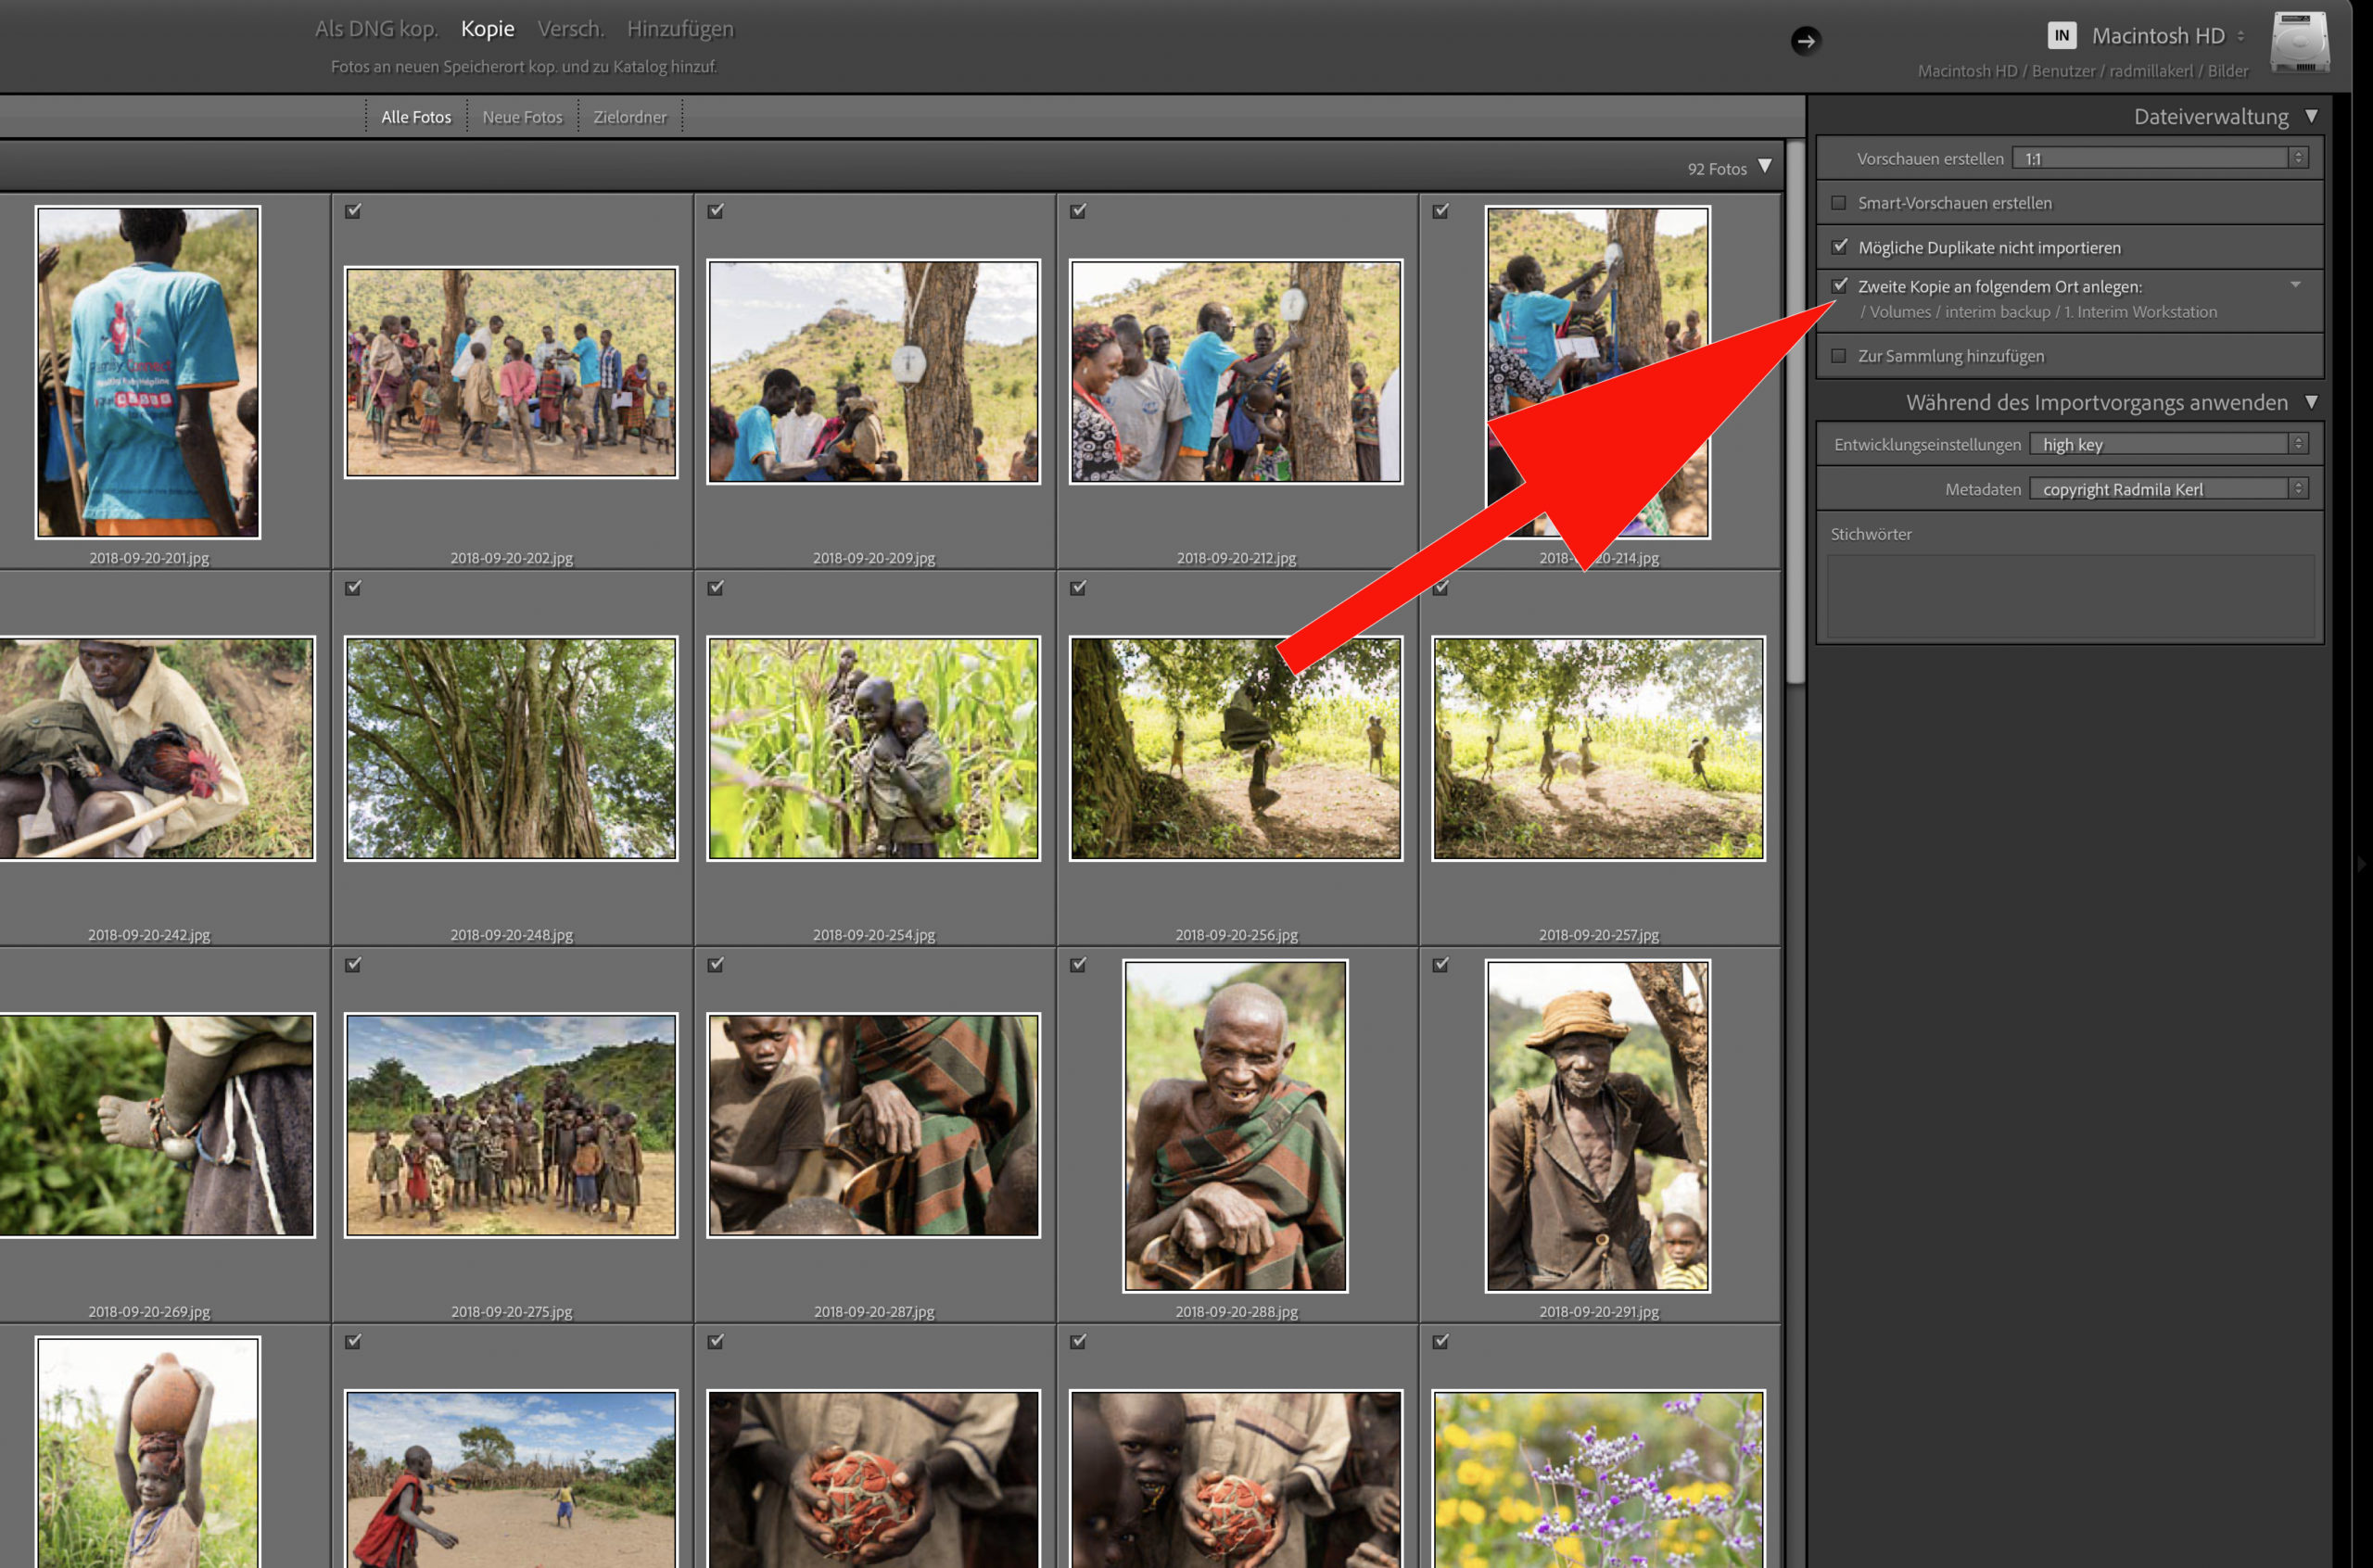The image size is (2373, 1568).
Task: Select rooster thumbnail 2018-09-20-242.jpg
Action: 155,748
